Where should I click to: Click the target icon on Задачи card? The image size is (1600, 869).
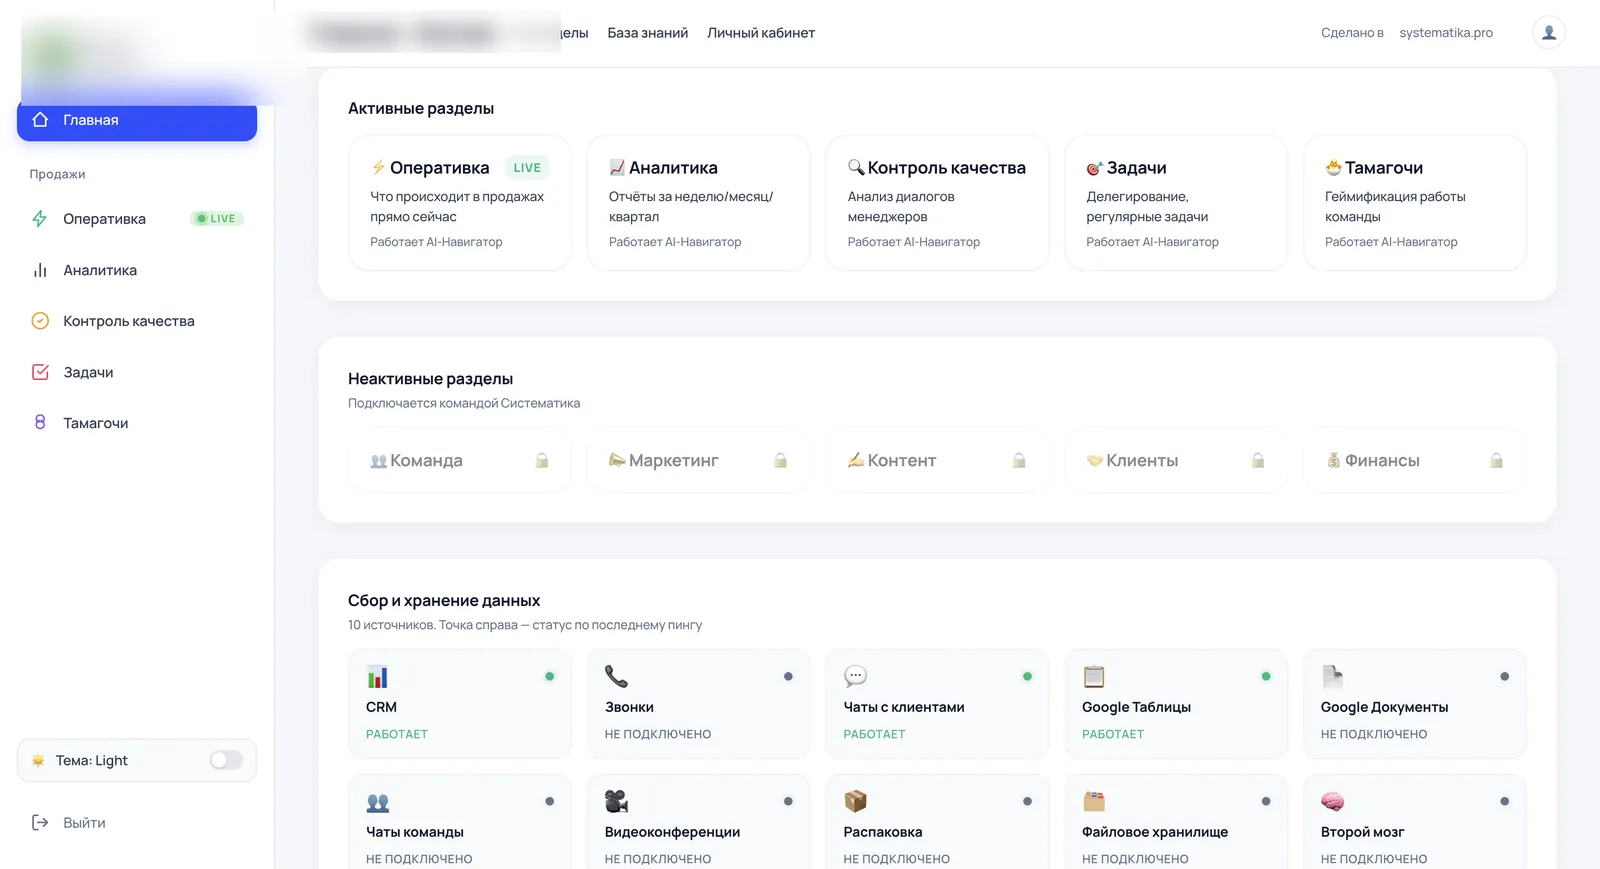point(1095,168)
